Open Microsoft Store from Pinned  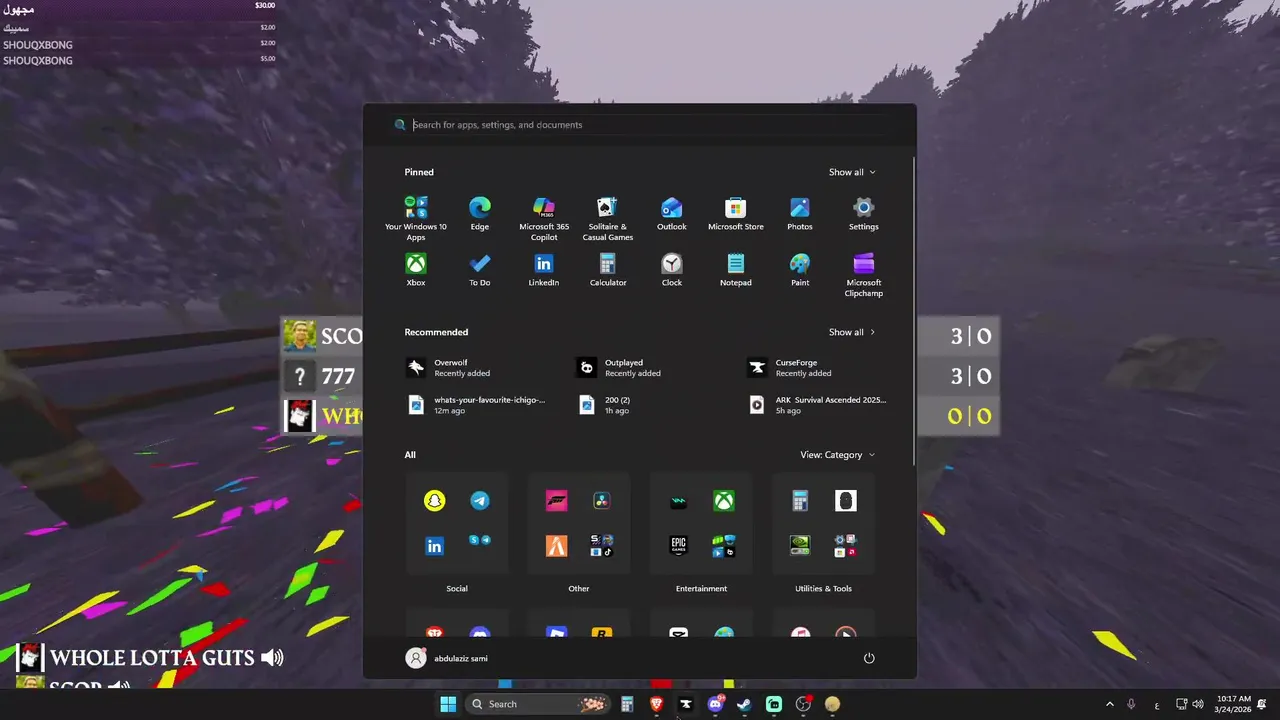(736, 214)
